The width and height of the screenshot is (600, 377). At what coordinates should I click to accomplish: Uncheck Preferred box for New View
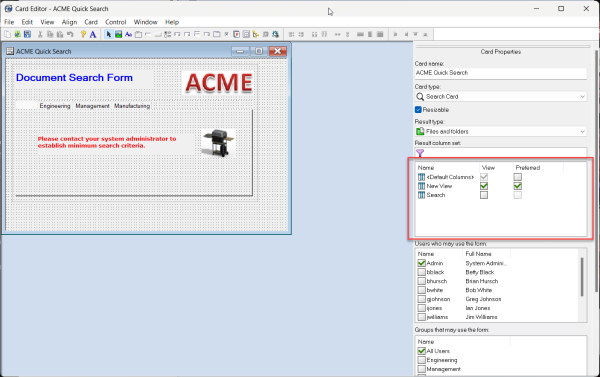point(518,186)
